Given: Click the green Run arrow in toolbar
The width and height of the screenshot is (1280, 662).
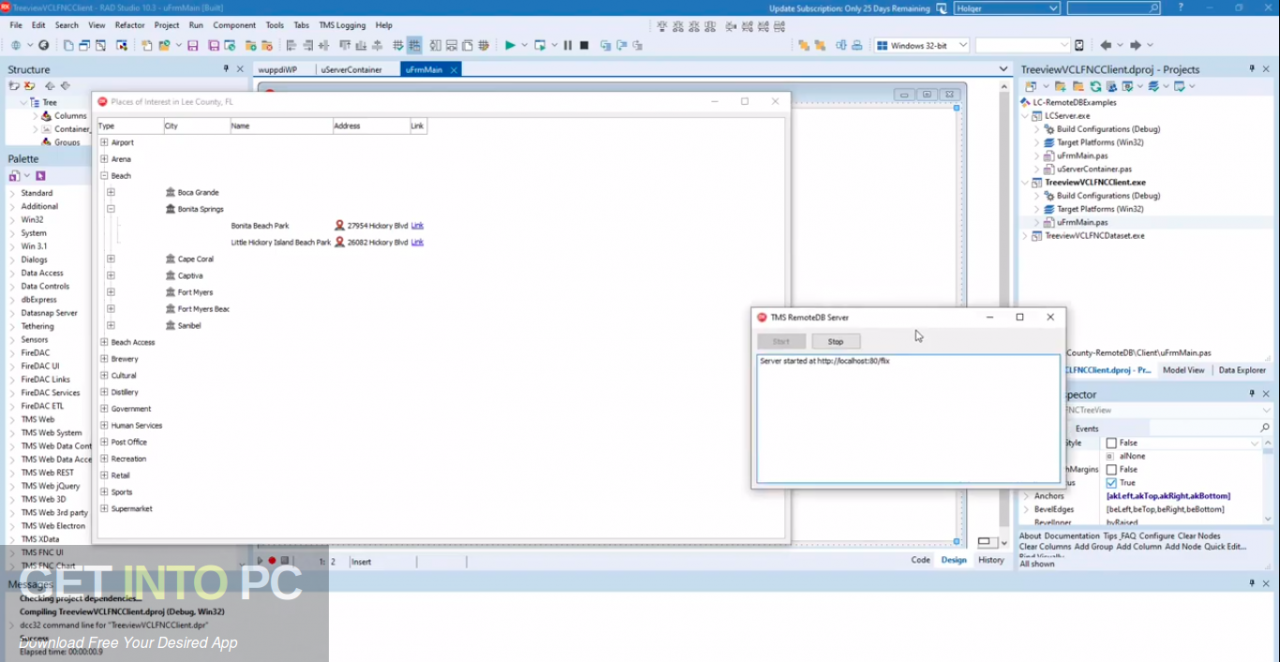Looking at the screenshot, I should (x=510, y=45).
